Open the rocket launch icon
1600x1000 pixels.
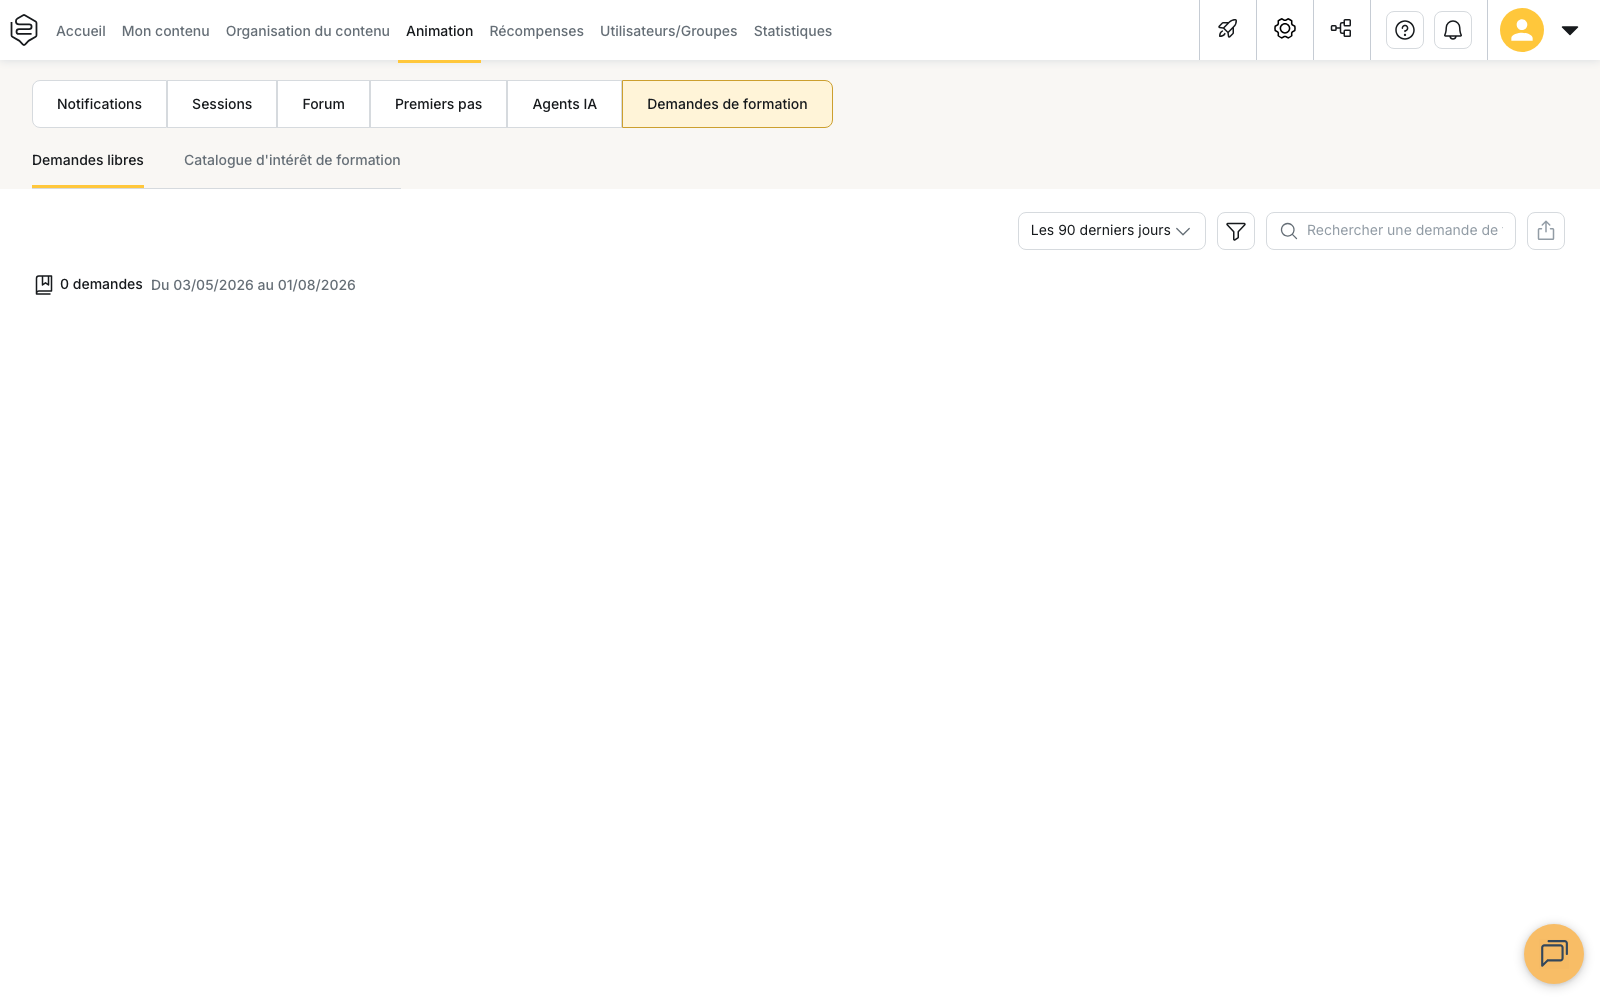pyautogui.click(x=1228, y=29)
